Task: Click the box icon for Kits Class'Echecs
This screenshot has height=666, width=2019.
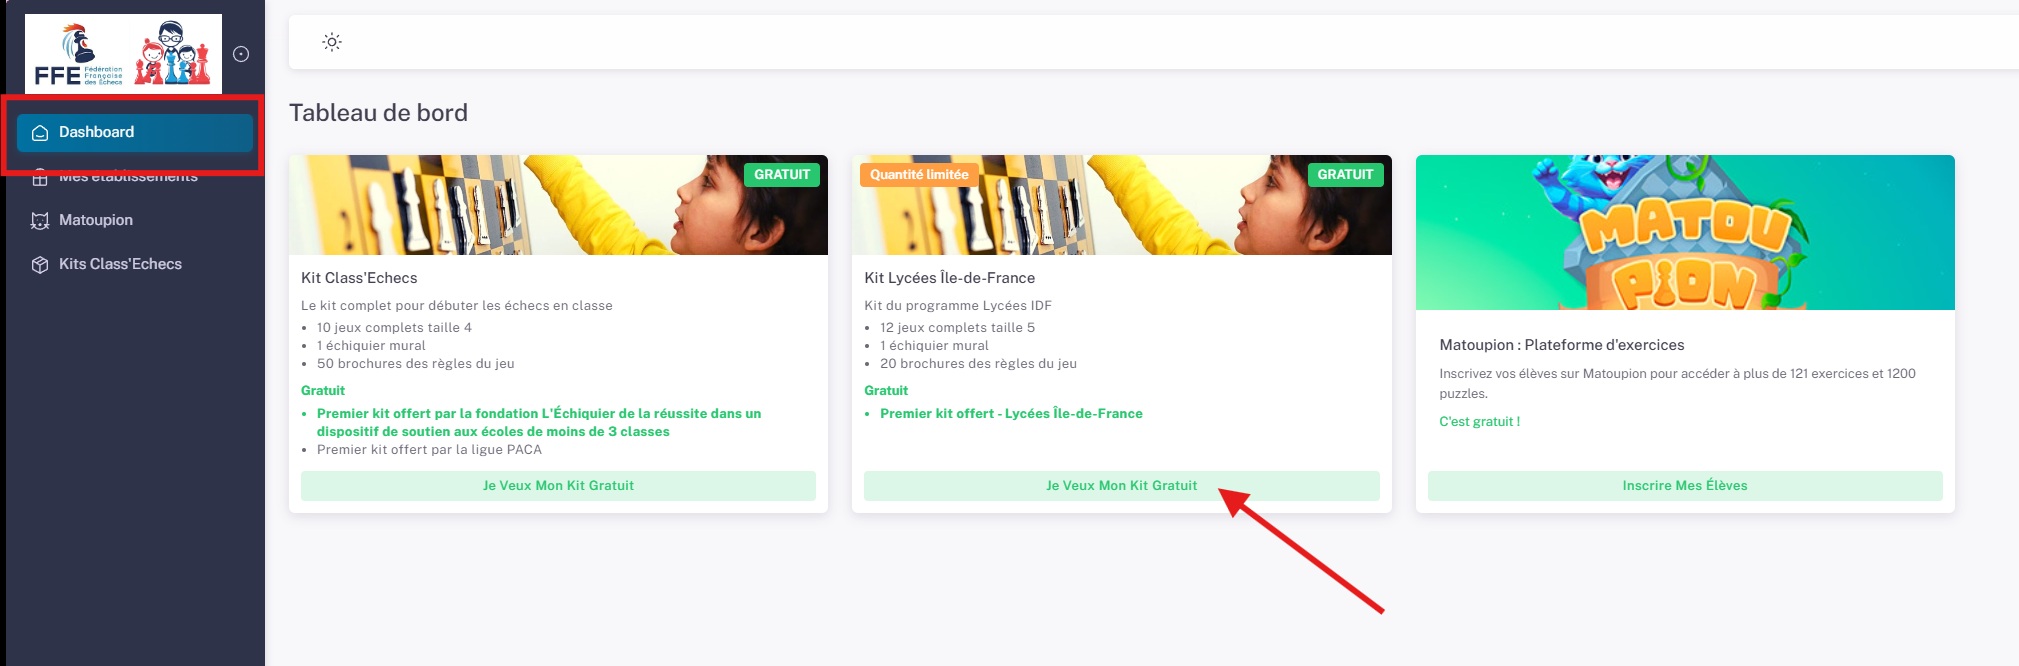Action: tap(40, 265)
